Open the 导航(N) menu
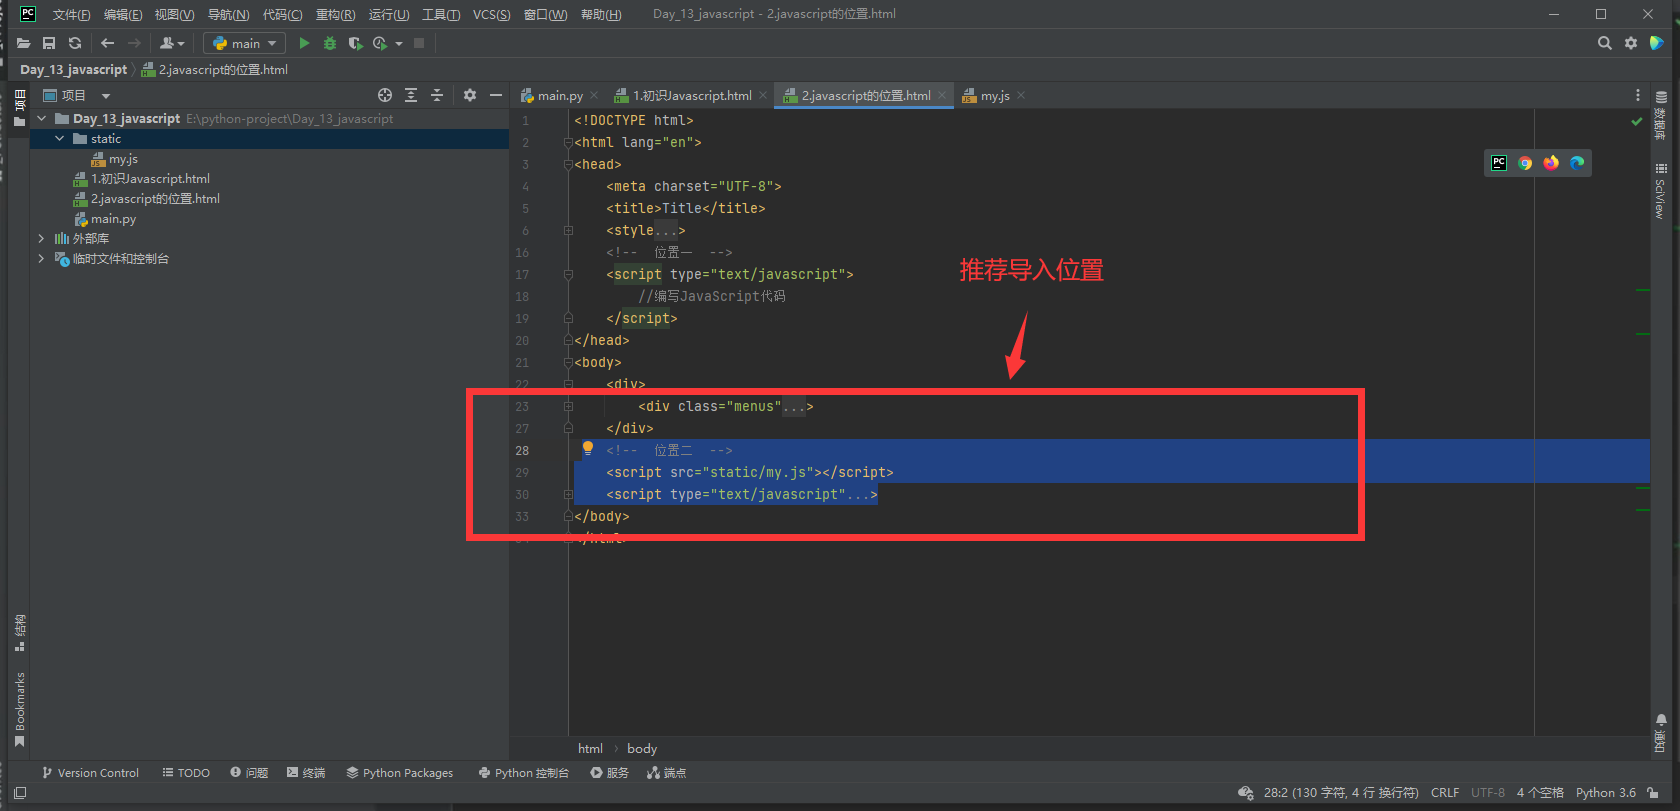 228,14
